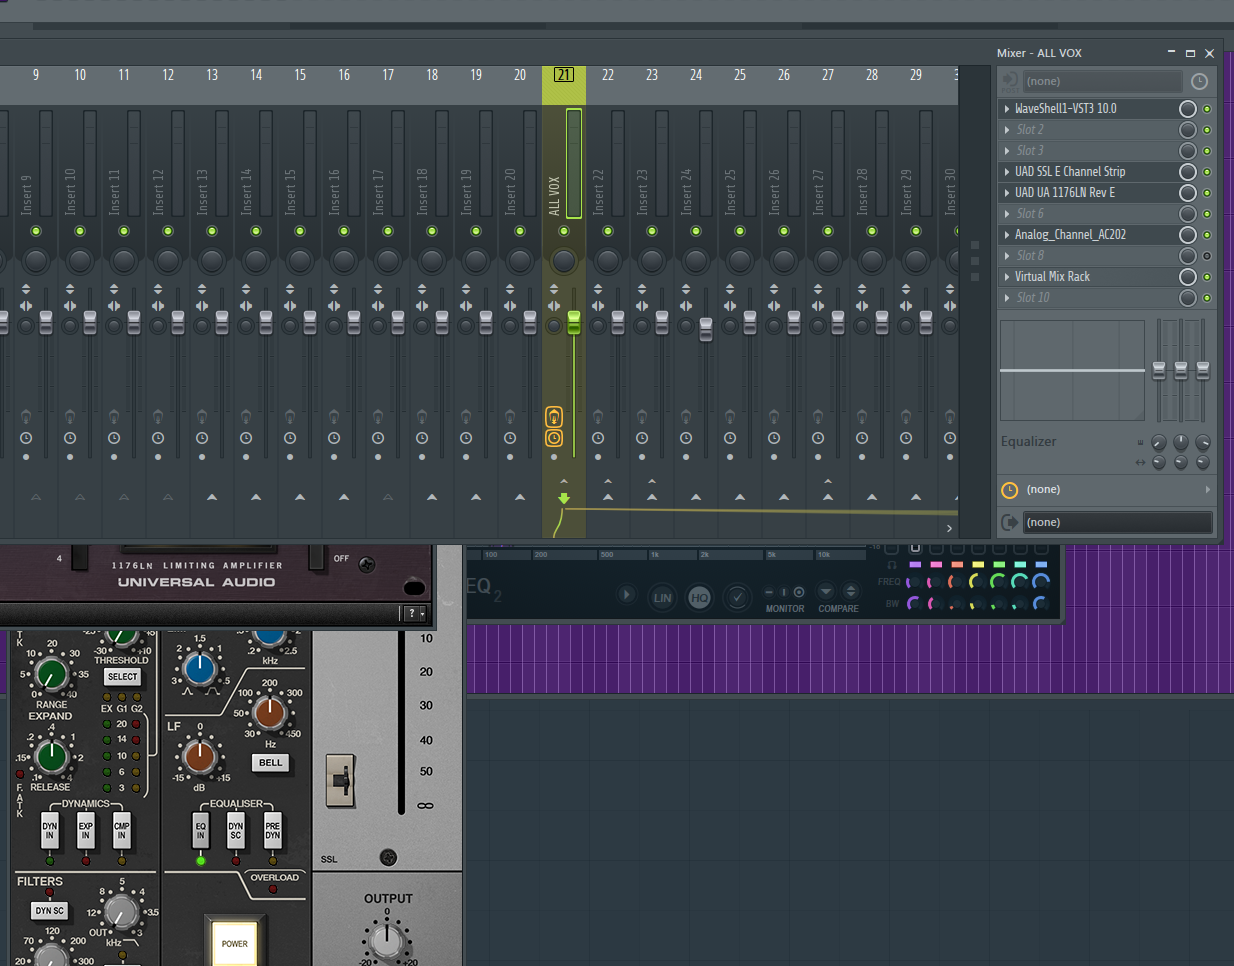
Task: Click the output routing icon beside the bottom (none) field
Action: click(1010, 522)
